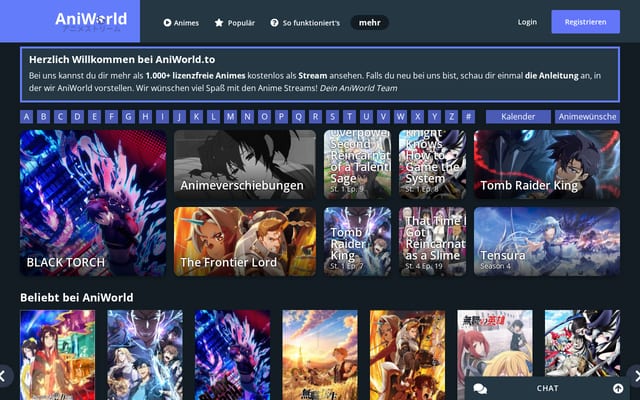Viewport: 640px width, 400px height.
Task: Filter animes by letter B
Action: point(44,117)
